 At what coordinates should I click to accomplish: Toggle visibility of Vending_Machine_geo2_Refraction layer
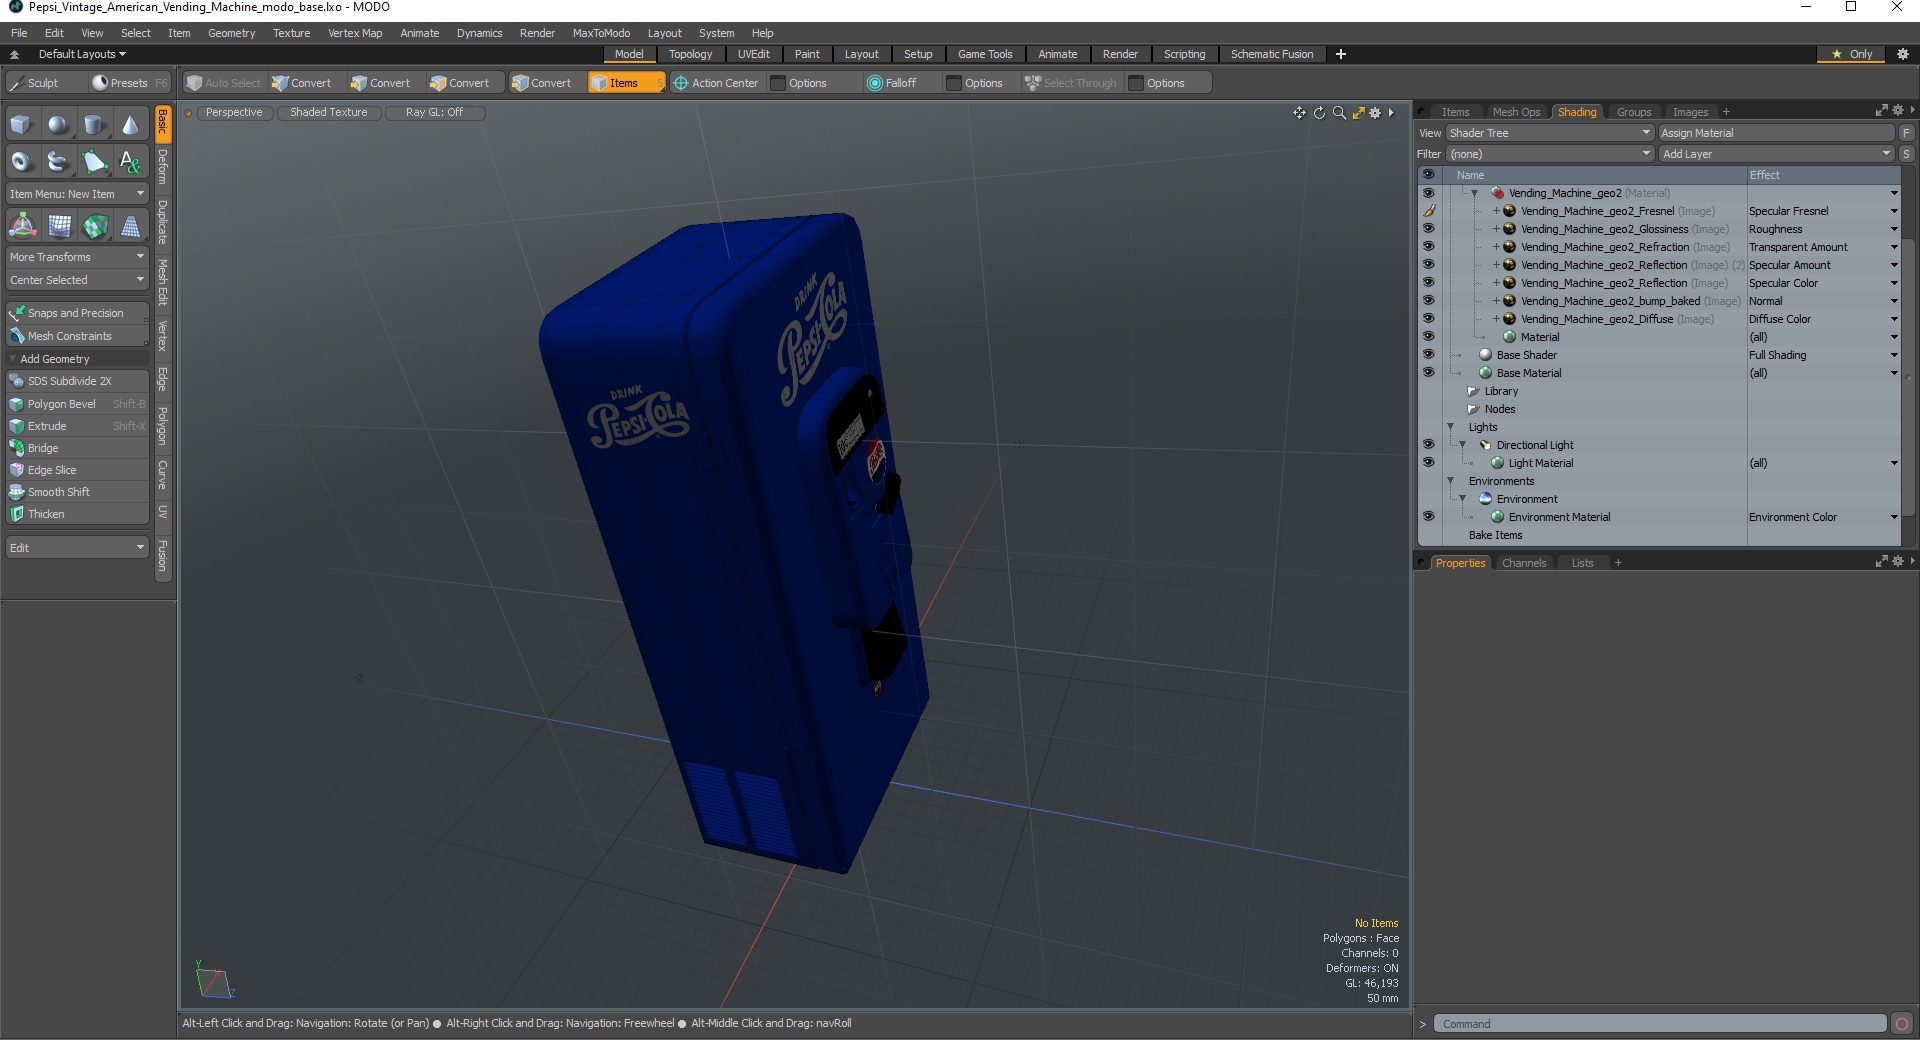[x=1428, y=247]
